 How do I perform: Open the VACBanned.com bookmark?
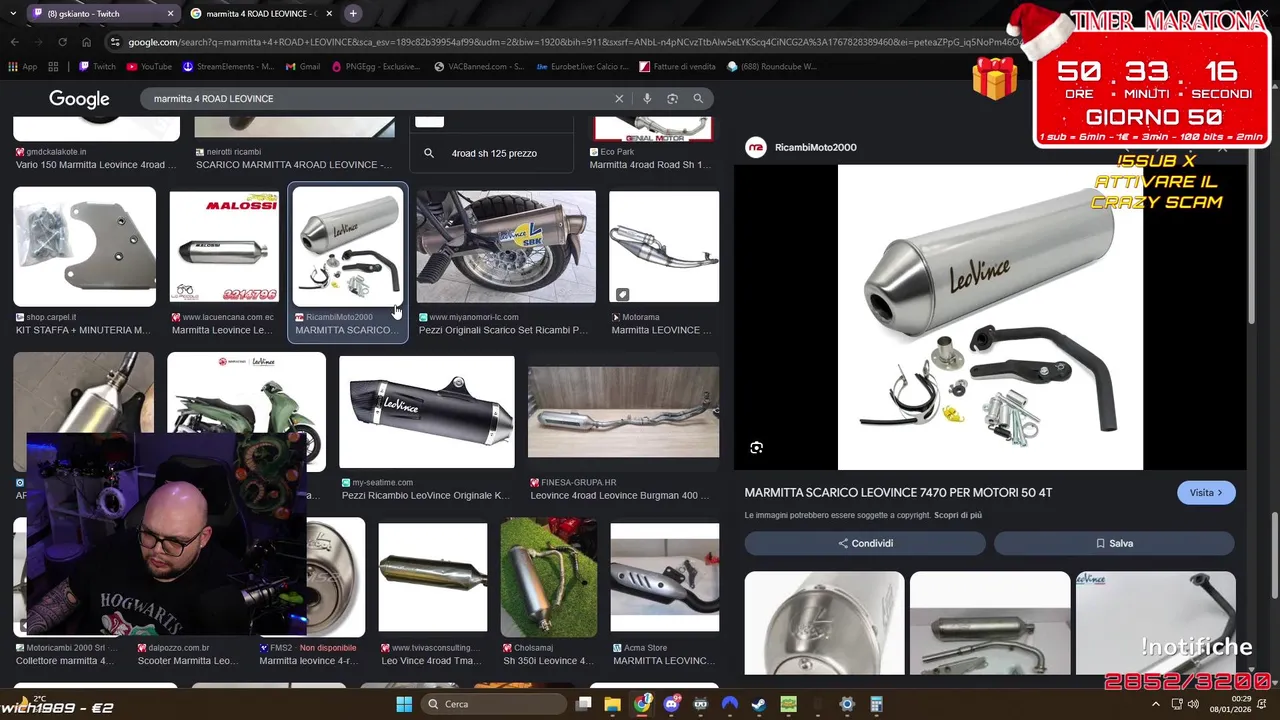click(479, 67)
